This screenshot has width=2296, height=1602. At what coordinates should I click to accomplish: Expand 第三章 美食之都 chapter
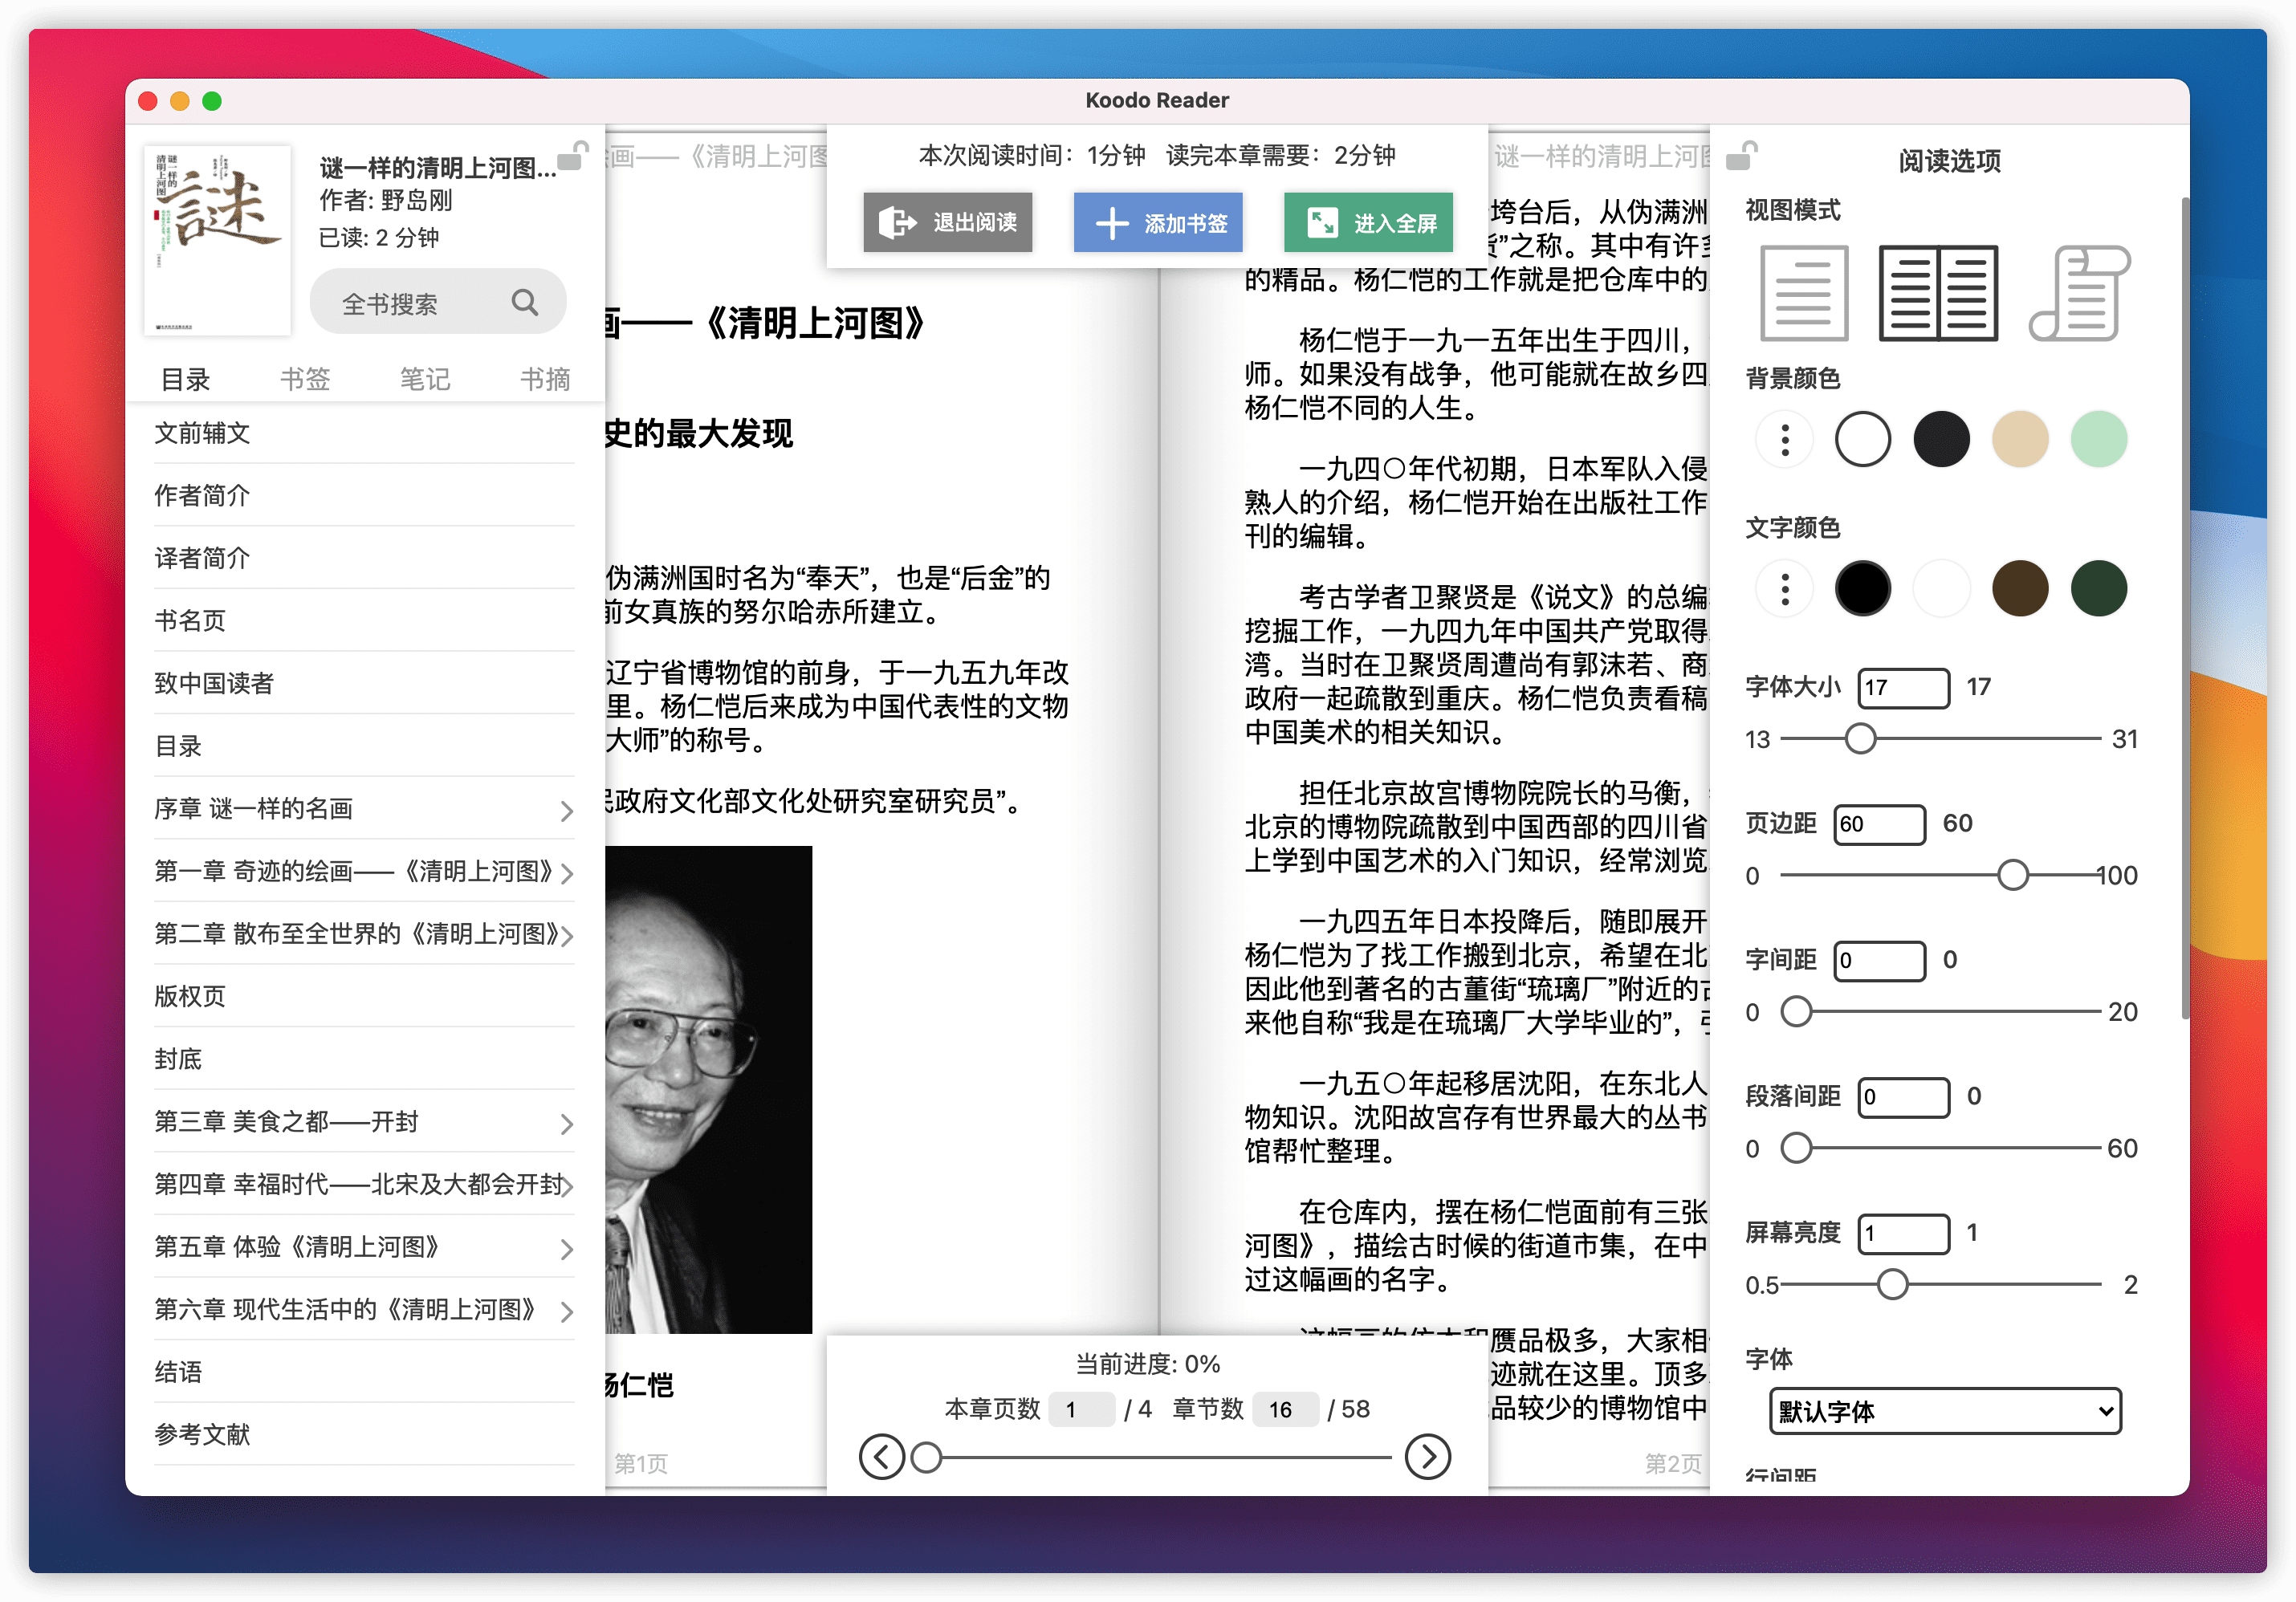566,1124
